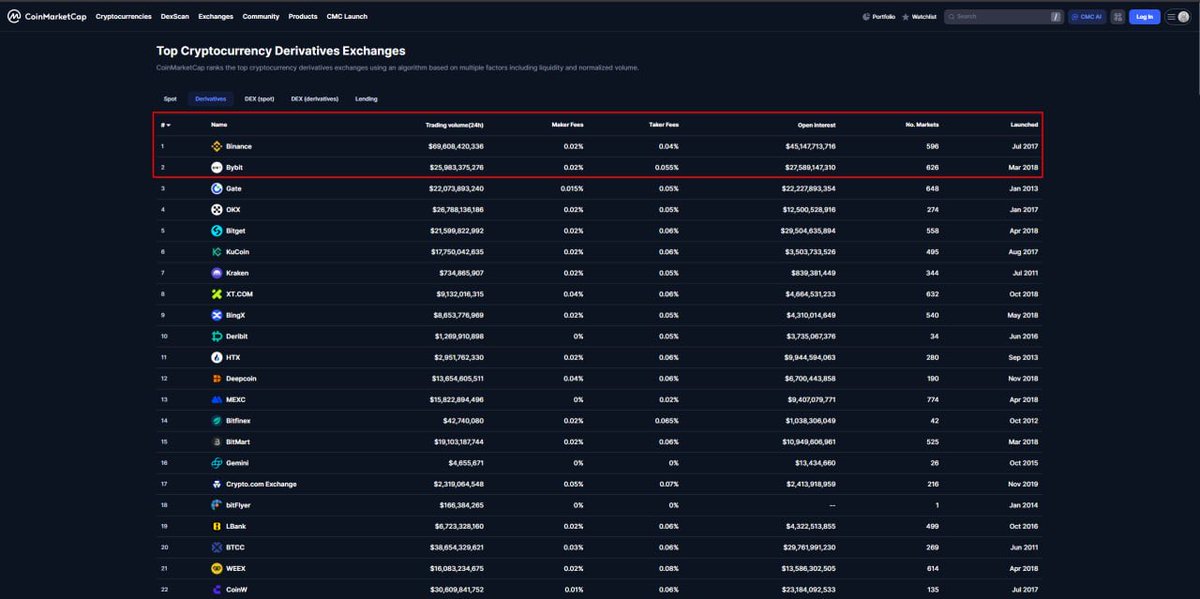Open the Bybit exchange name link
This screenshot has height=599, width=1200.
coord(235,167)
